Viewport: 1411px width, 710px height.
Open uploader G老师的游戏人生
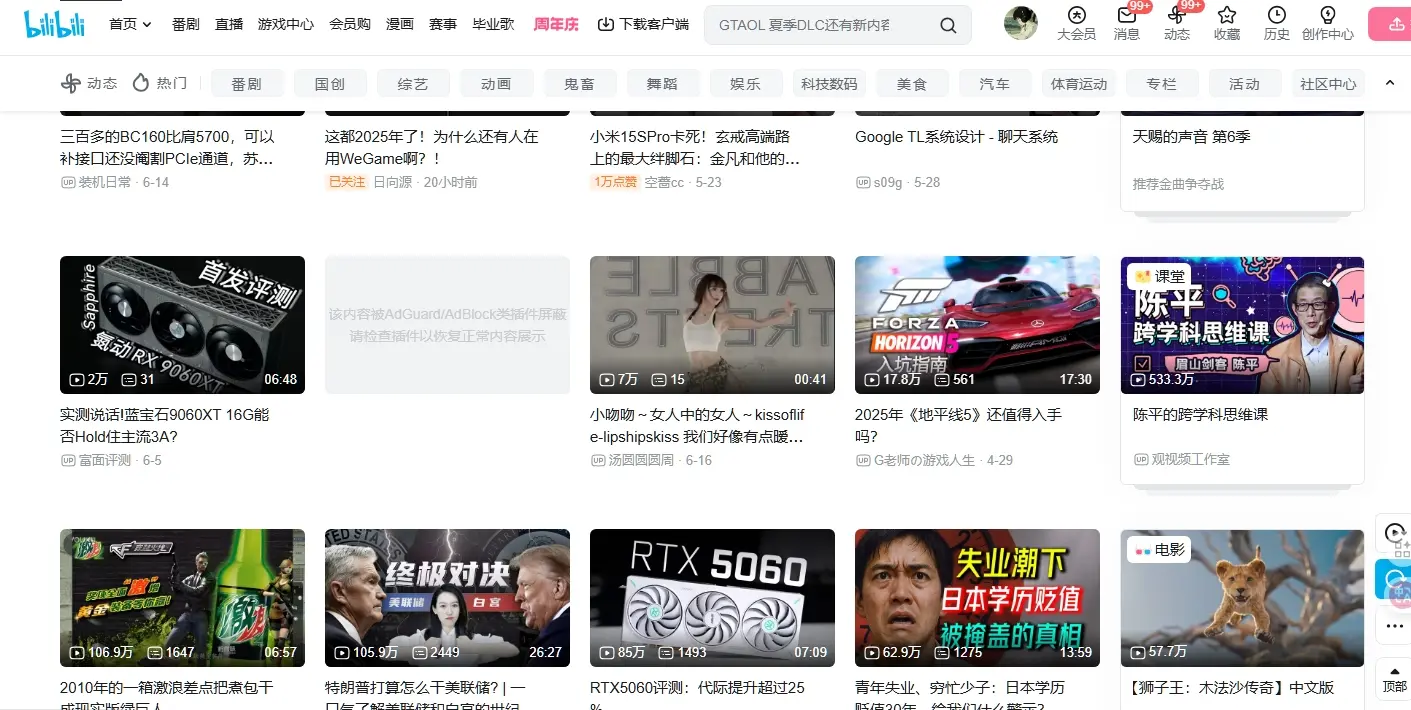point(924,460)
